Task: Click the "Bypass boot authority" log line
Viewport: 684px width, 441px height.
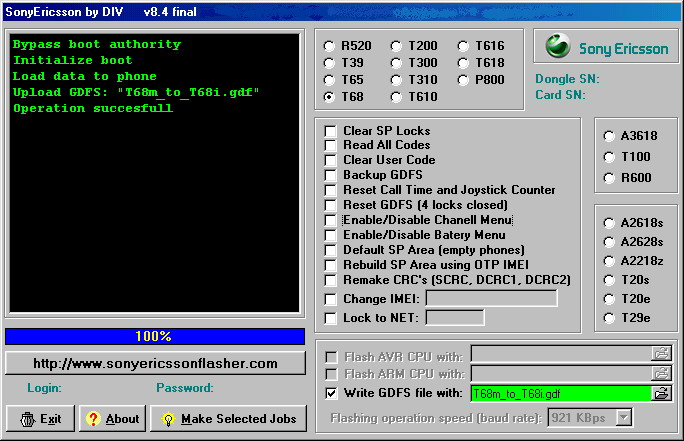Action: [97, 44]
